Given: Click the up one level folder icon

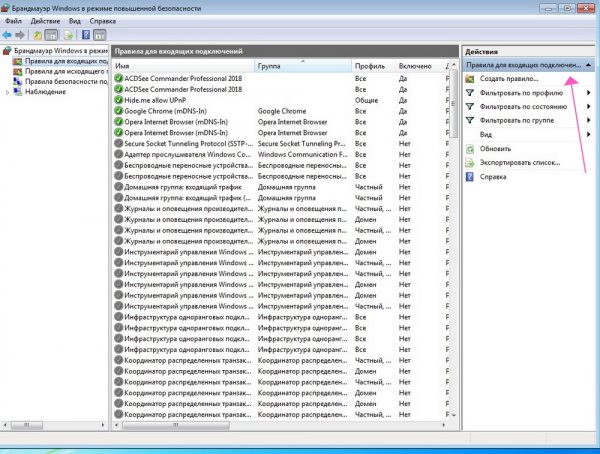Looking at the screenshot, I should pos(37,35).
